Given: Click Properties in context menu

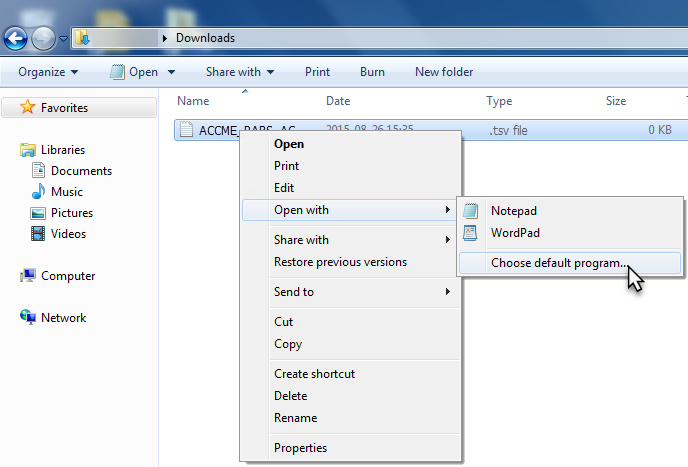Looking at the screenshot, I should 300,448.
